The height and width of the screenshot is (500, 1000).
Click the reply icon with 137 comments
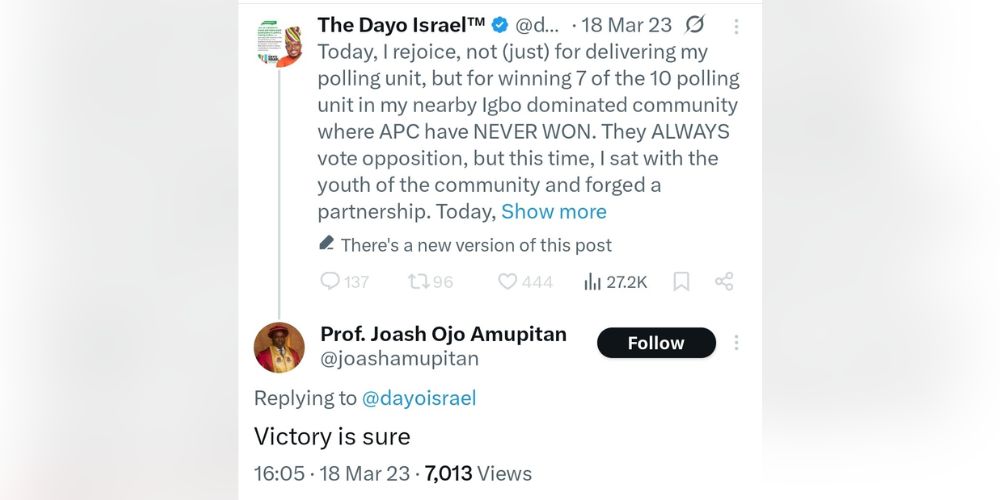click(x=331, y=282)
